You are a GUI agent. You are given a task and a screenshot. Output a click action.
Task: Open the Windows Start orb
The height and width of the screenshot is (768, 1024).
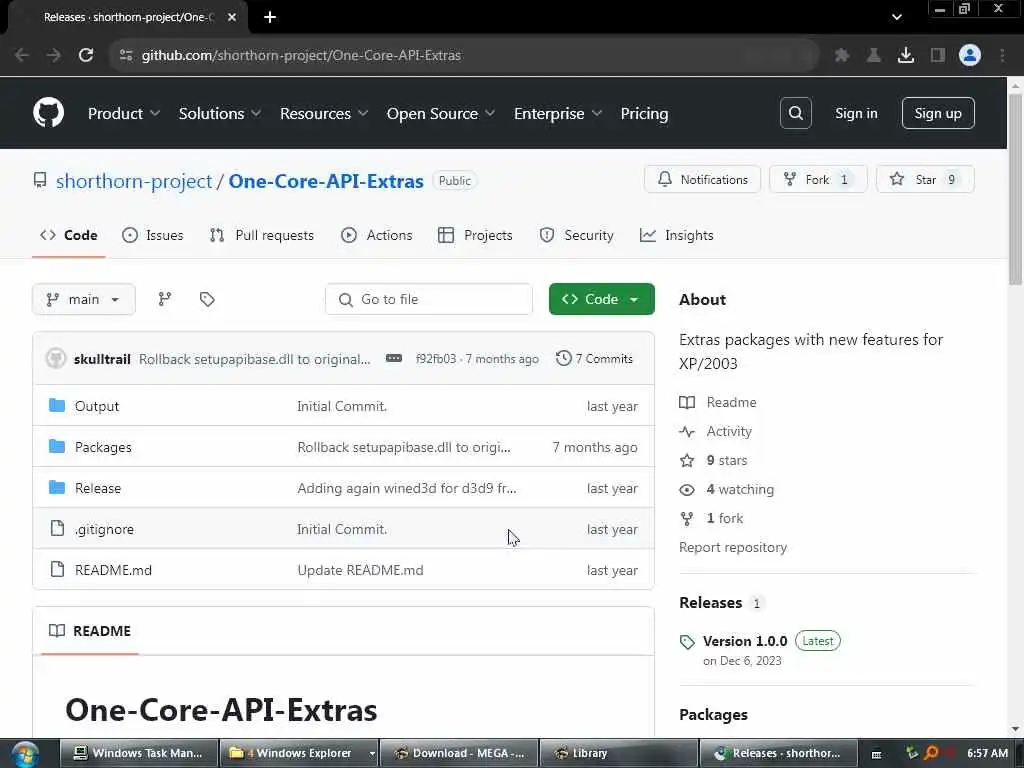(25, 753)
